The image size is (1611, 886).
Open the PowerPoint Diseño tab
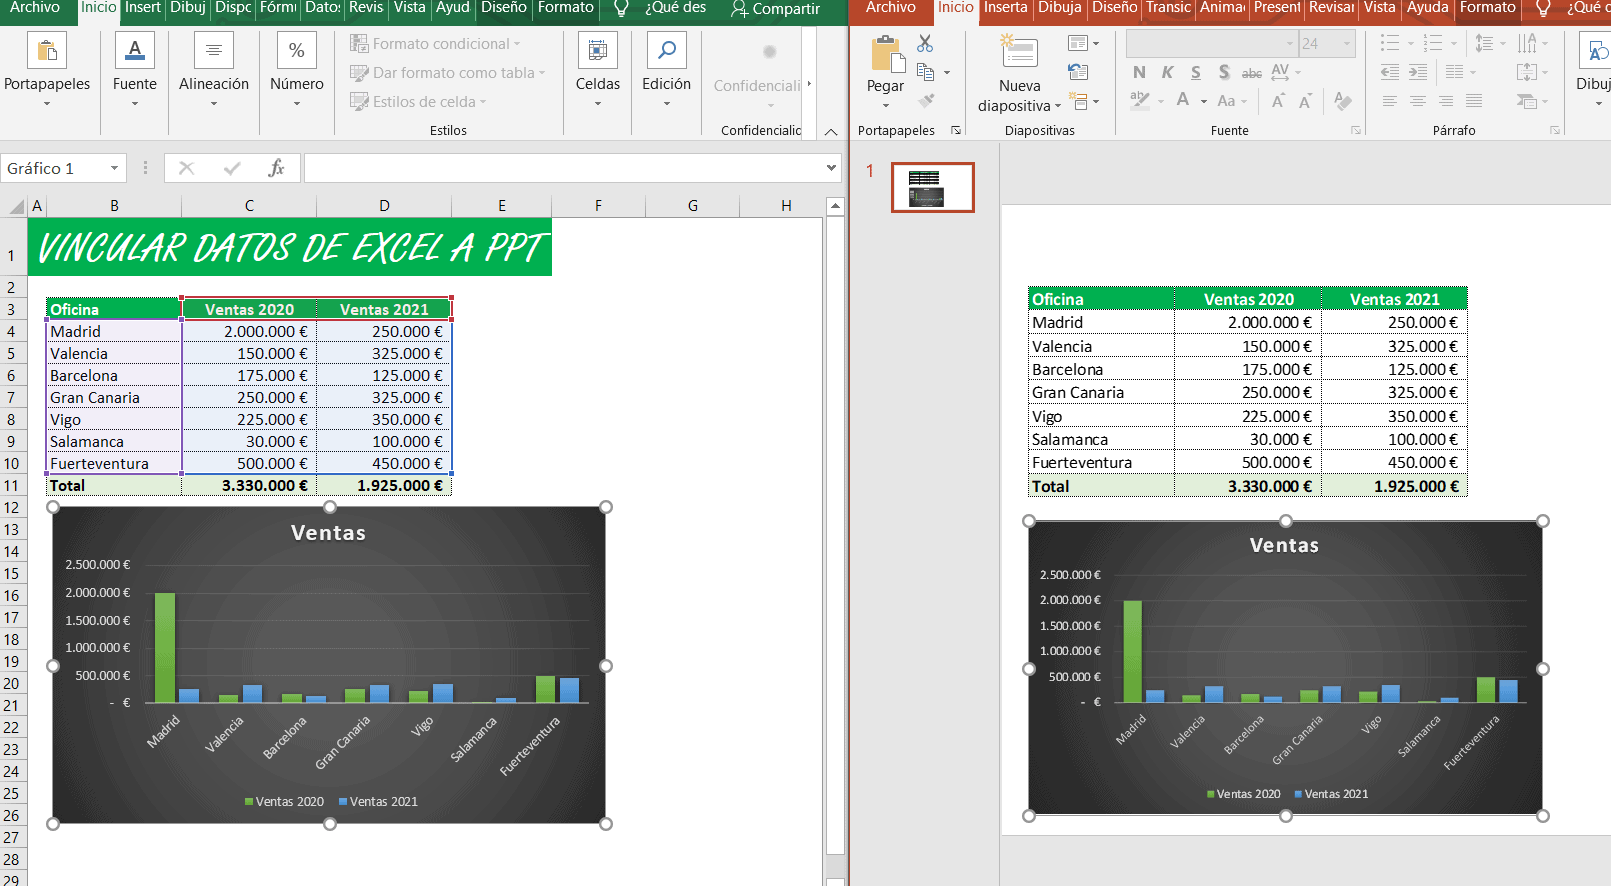click(x=1114, y=8)
